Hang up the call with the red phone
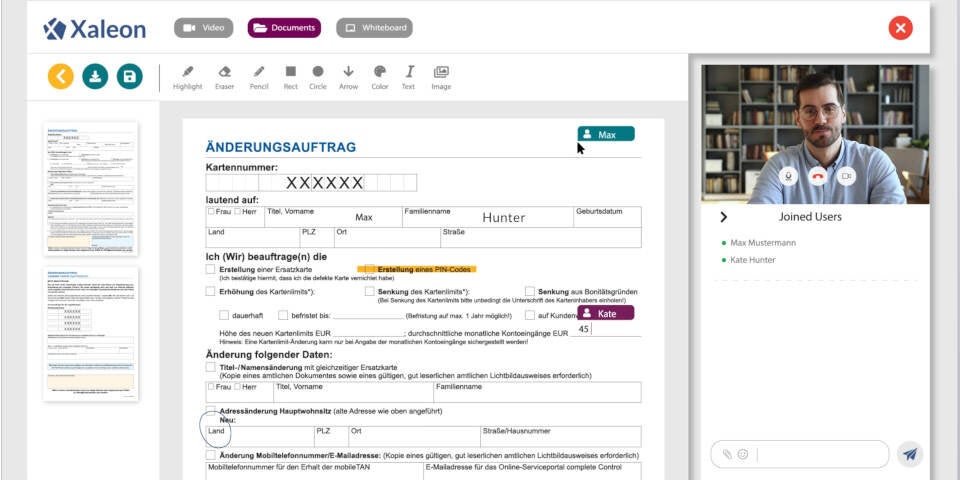 point(817,176)
